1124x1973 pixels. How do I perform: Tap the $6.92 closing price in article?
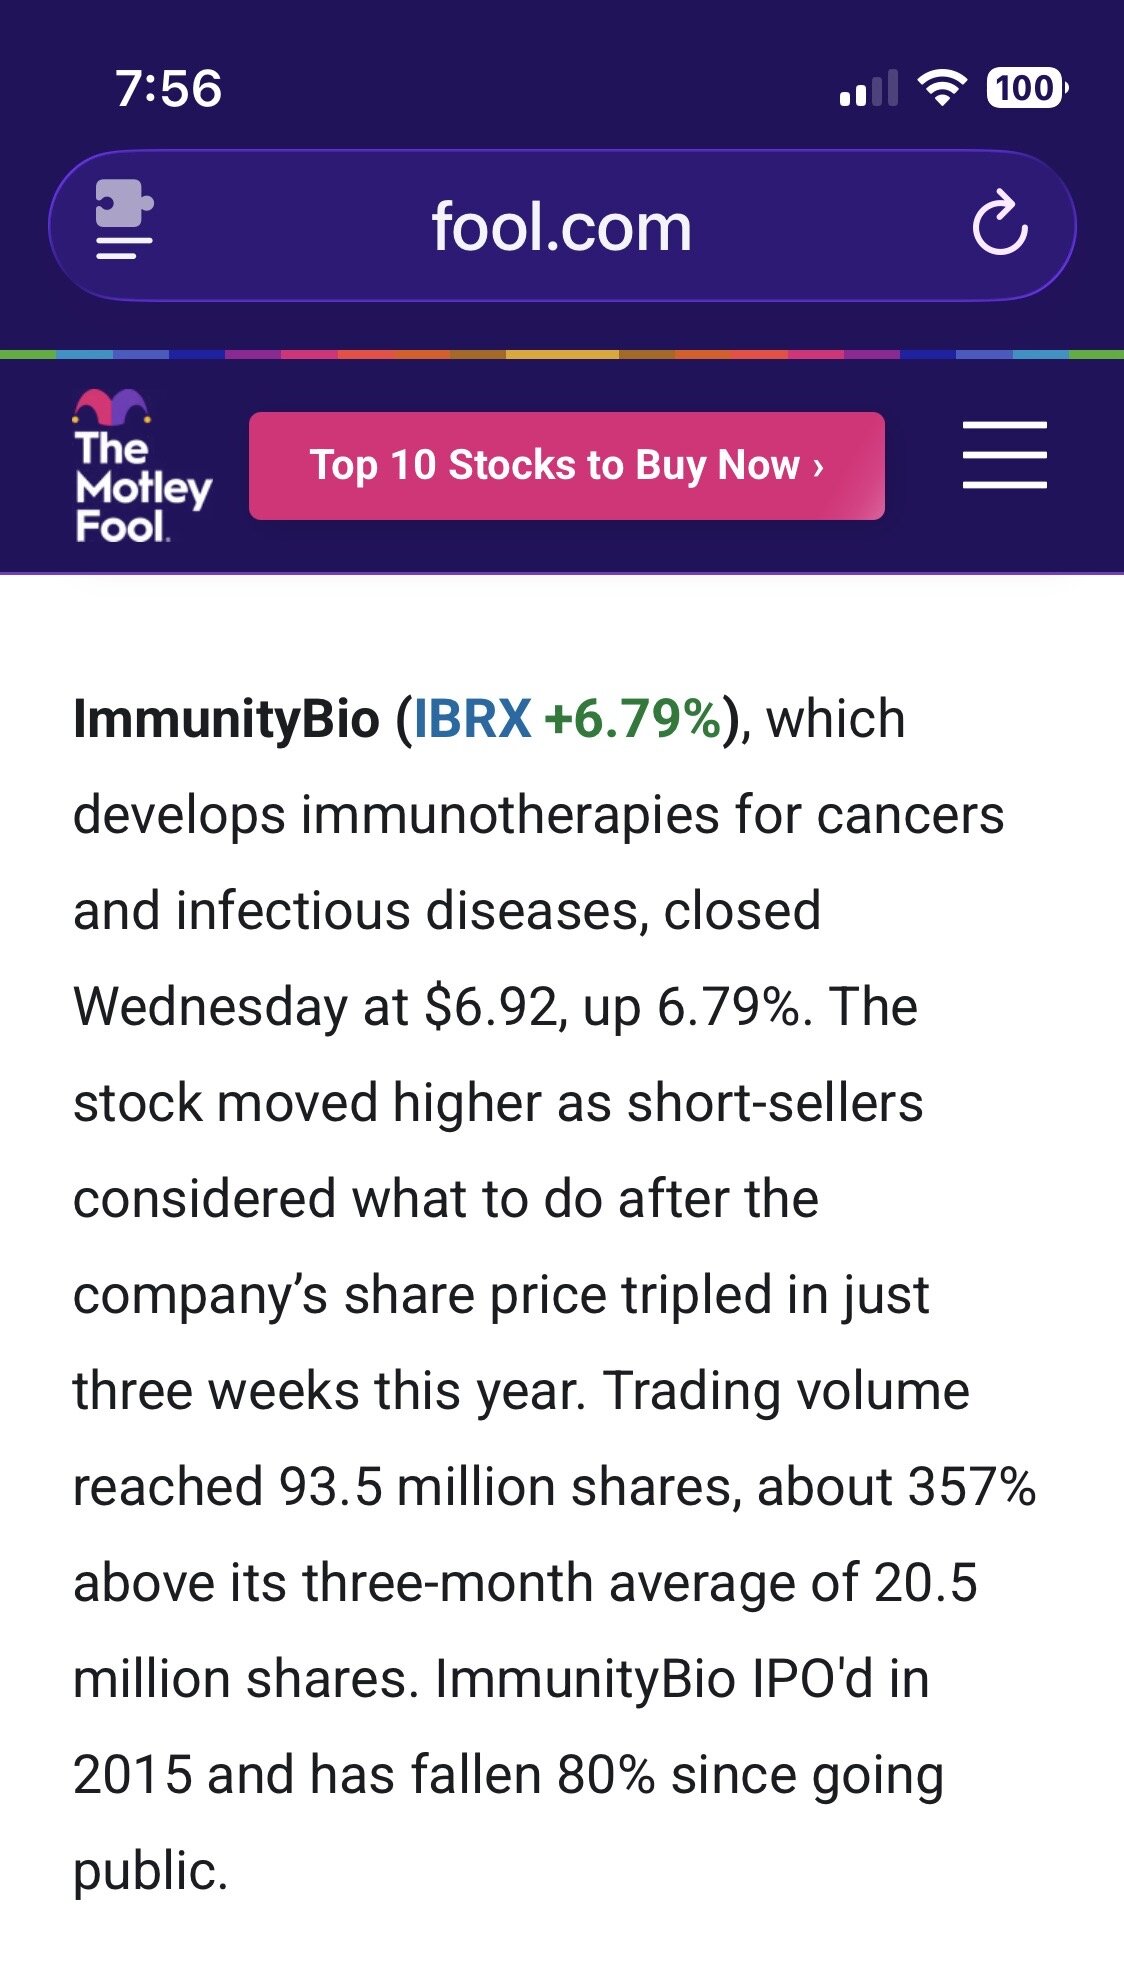click(x=490, y=1007)
